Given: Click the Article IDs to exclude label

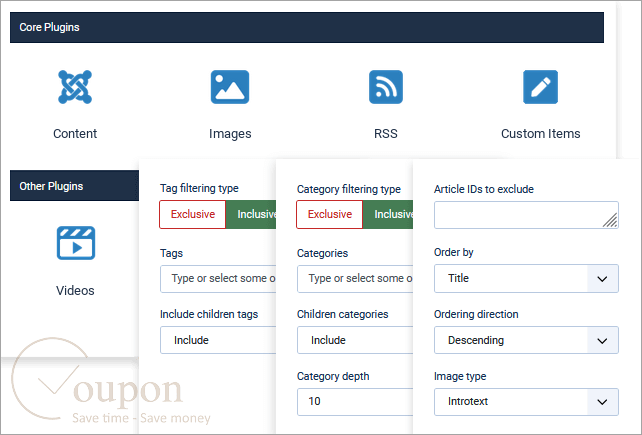Looking at the screenshot, I should tap(484, 189).
